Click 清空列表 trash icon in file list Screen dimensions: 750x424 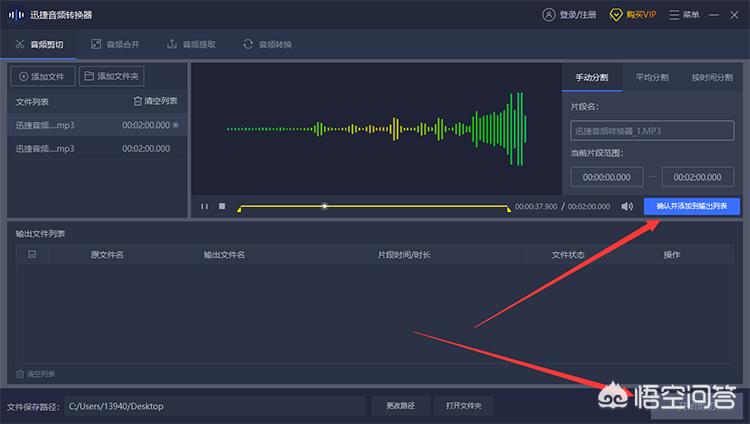(x=138, y=101)
